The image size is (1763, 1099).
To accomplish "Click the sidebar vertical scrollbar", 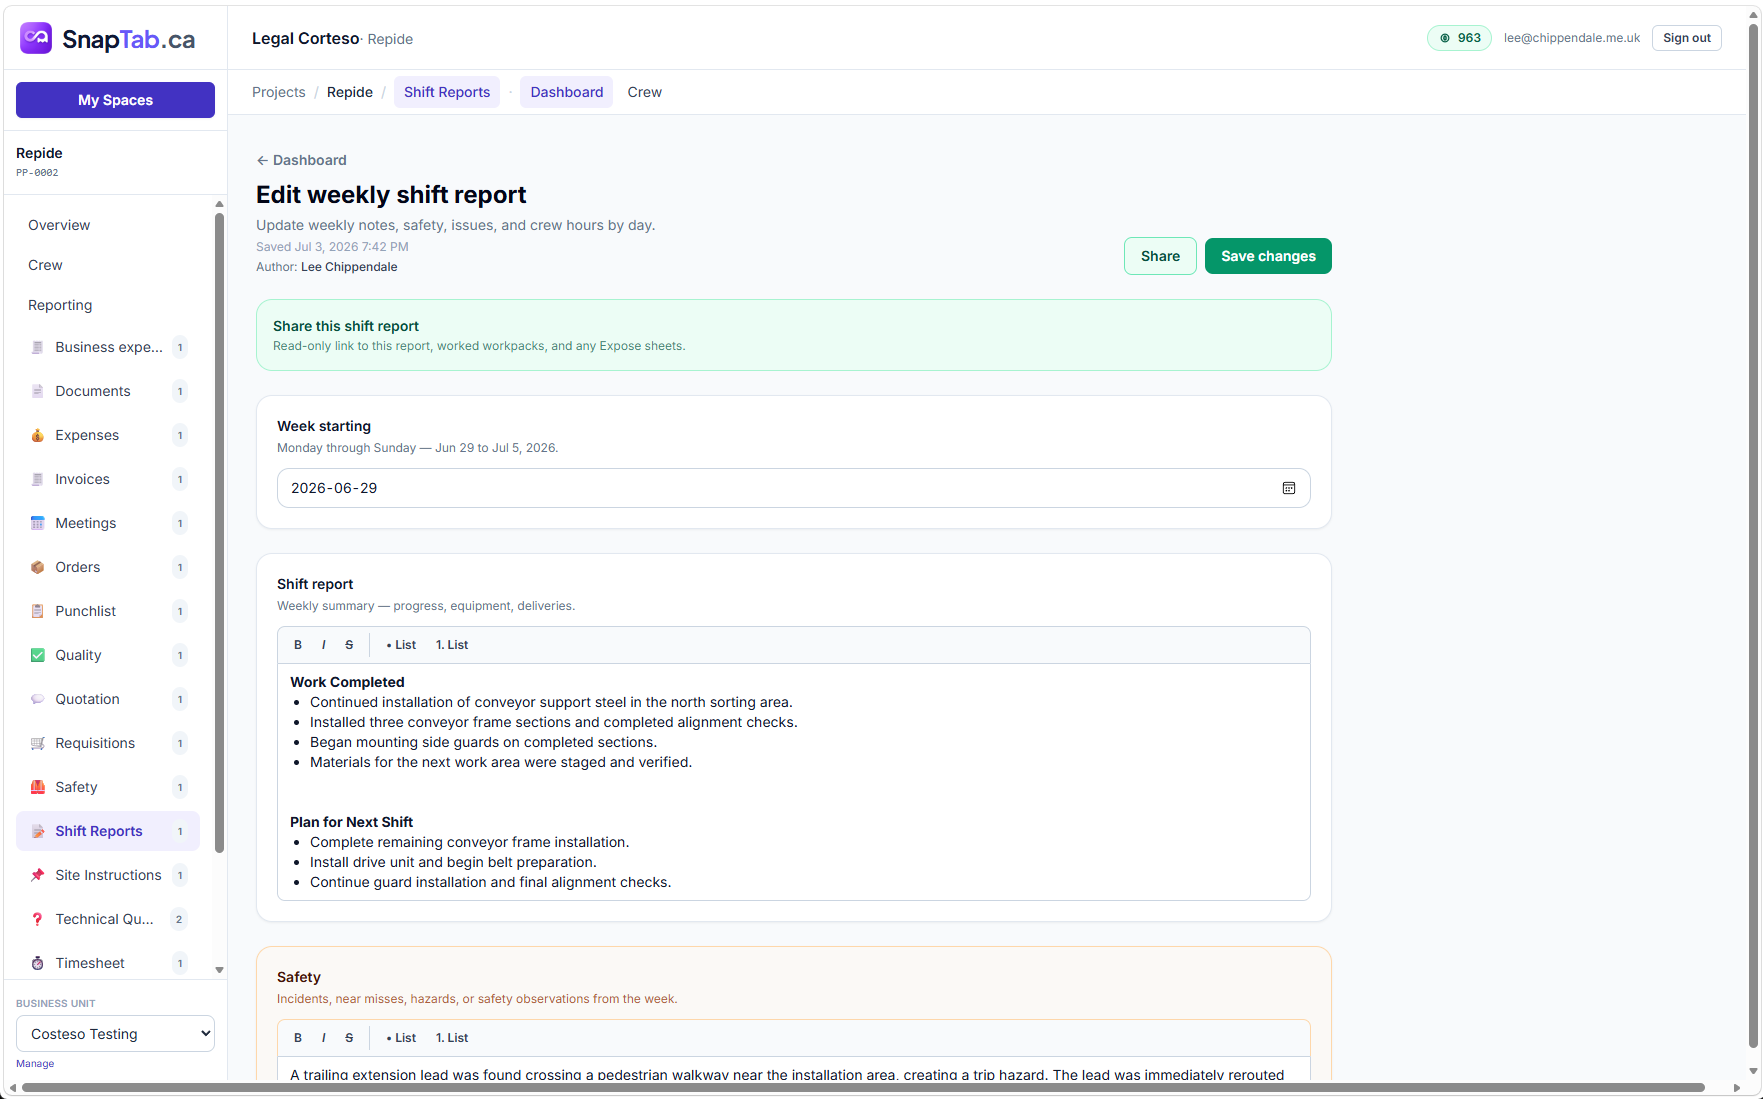I will coord(219,533).
